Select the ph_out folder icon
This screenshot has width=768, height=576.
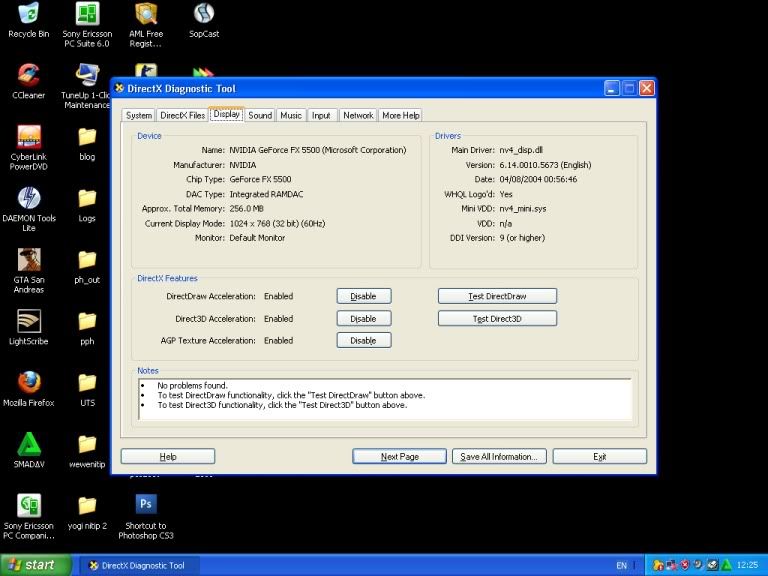click(x=87, y=267)
